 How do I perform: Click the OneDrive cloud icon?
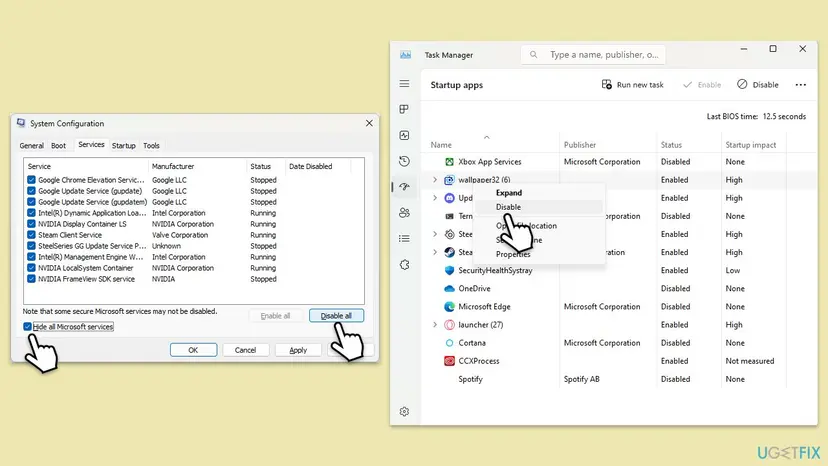[449, 288]
